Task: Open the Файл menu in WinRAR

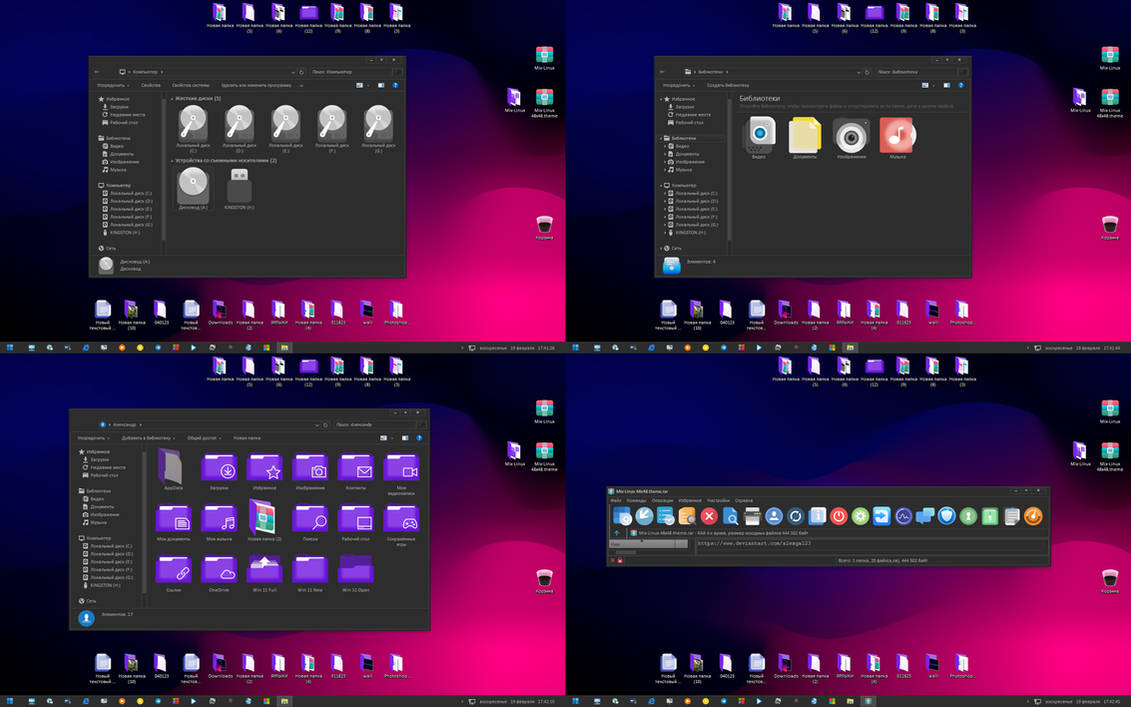Action: tap(617, 498)
